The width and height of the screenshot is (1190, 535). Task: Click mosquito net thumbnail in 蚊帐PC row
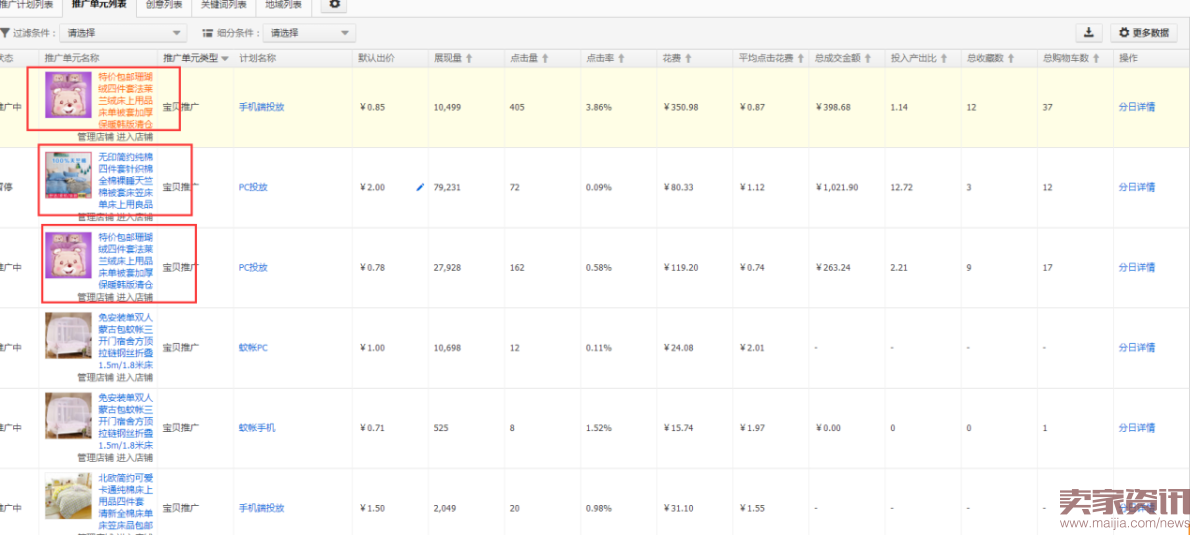click(68, 336)
